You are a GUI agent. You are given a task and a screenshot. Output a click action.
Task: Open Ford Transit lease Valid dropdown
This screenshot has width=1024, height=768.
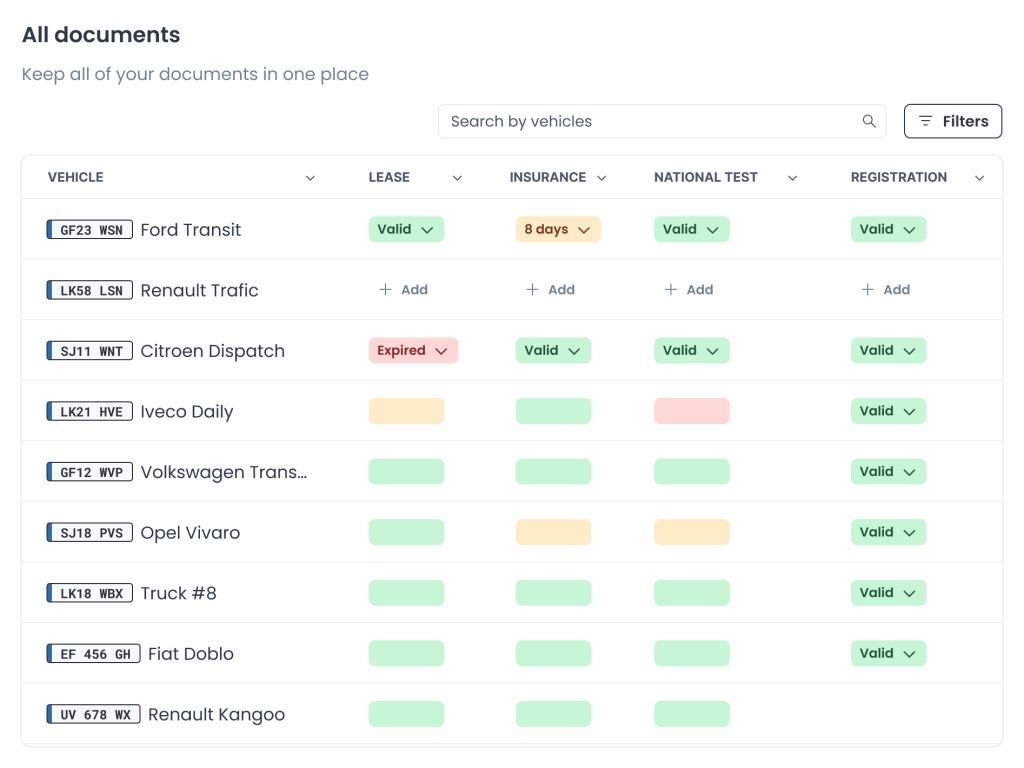click(406, 230)
